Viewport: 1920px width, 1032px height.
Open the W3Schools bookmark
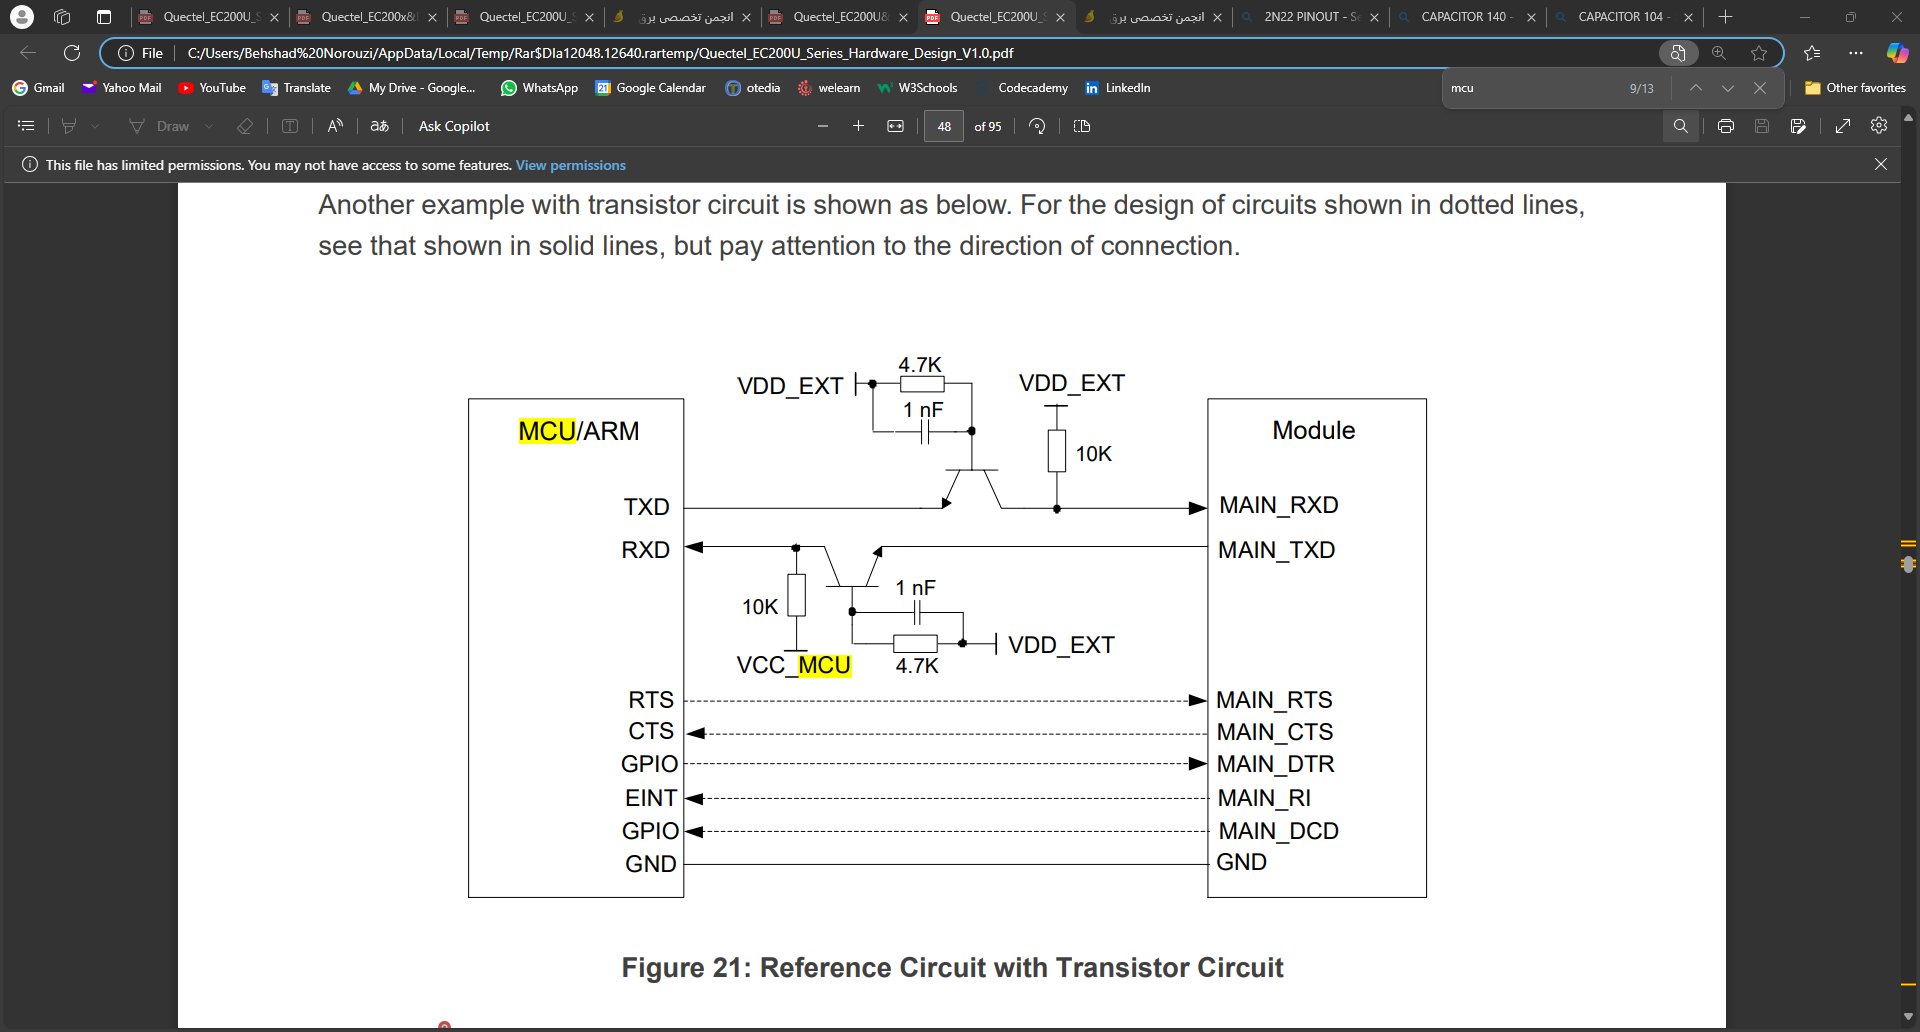(917, 88)
